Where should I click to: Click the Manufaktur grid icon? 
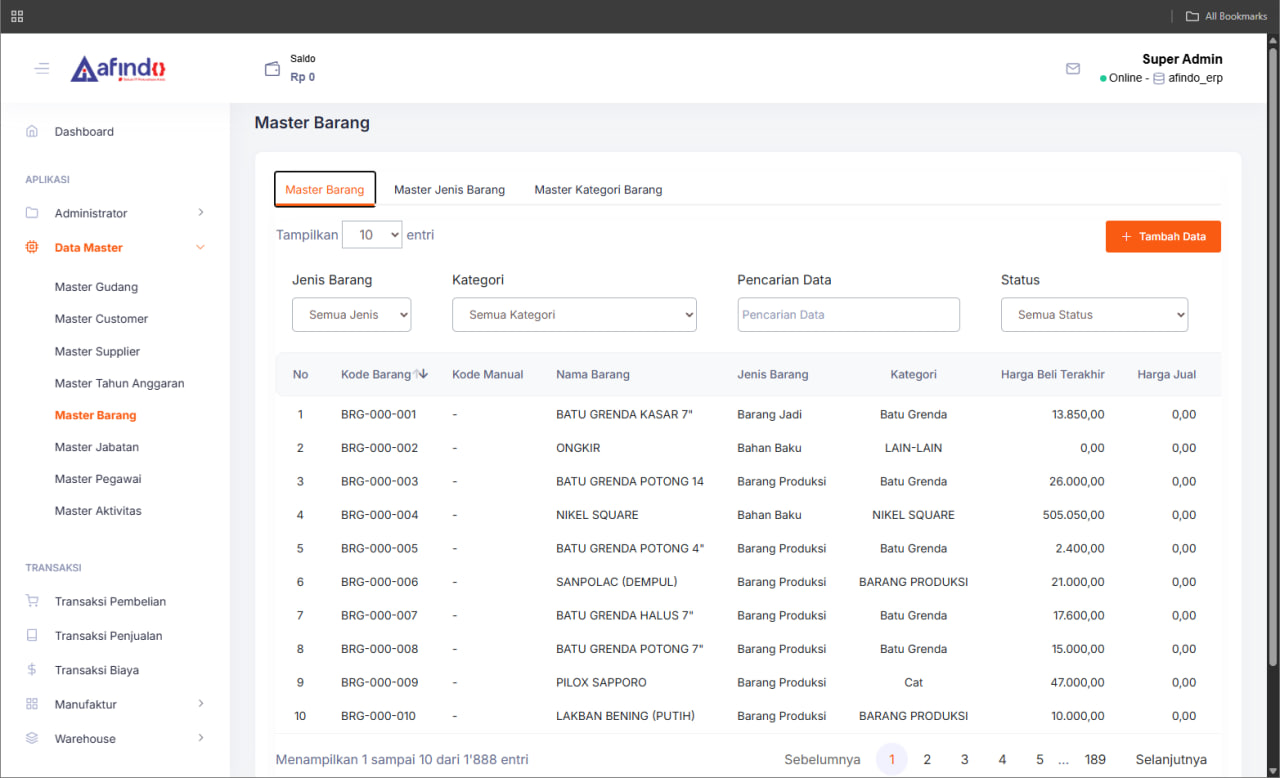[32, 704]
